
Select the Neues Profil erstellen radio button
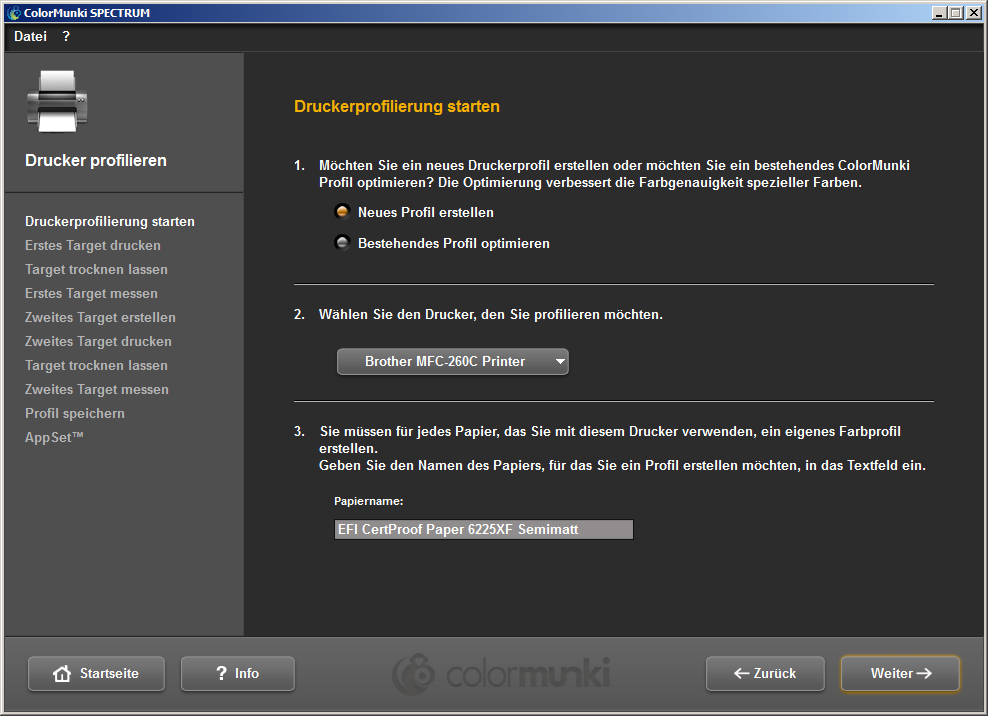click(342, 212)
